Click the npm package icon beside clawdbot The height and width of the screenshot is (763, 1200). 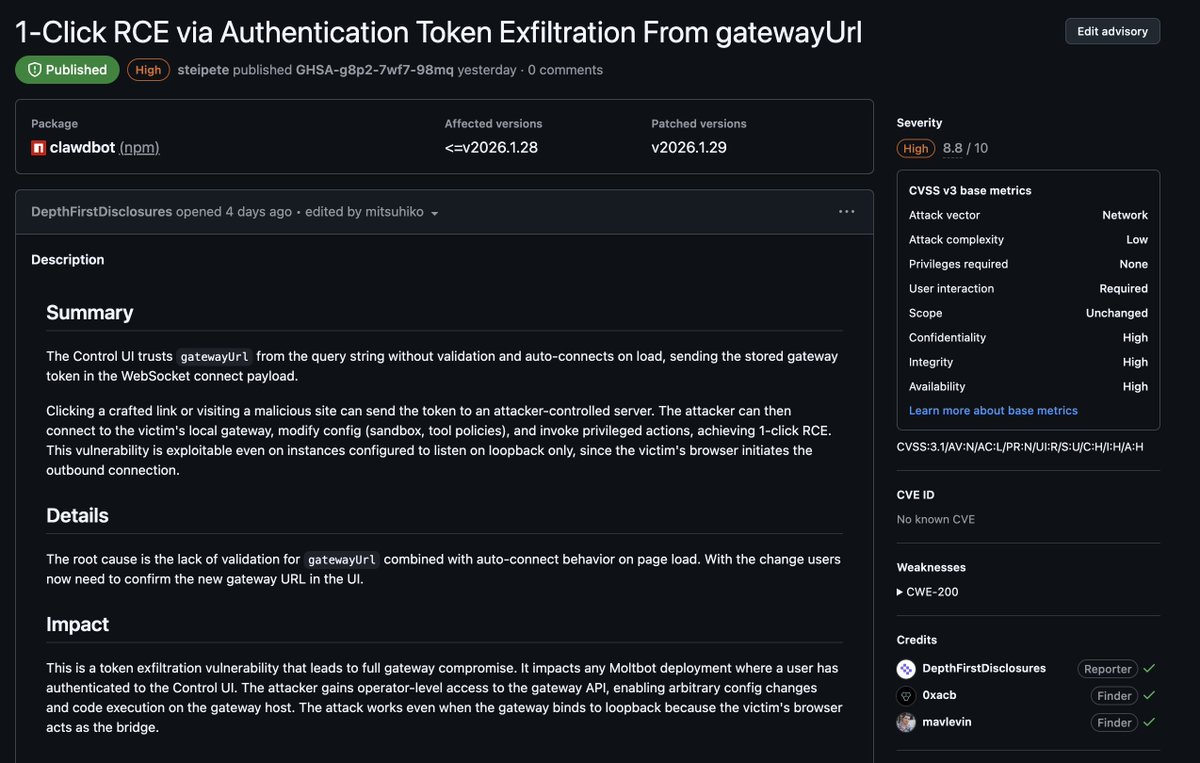(x=38, y=148)
